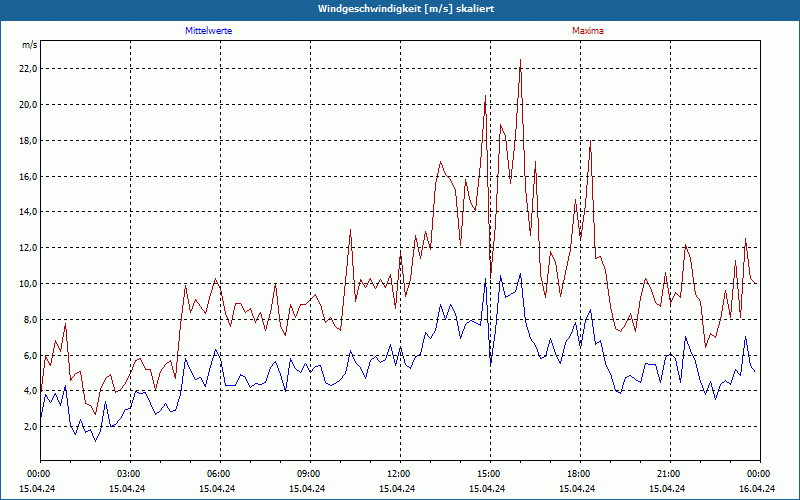The width and height of the screenshot is (800, 500).
Task: Click the blue Mittelwerte peak near 16:00
Action: (x=520, y=274)
